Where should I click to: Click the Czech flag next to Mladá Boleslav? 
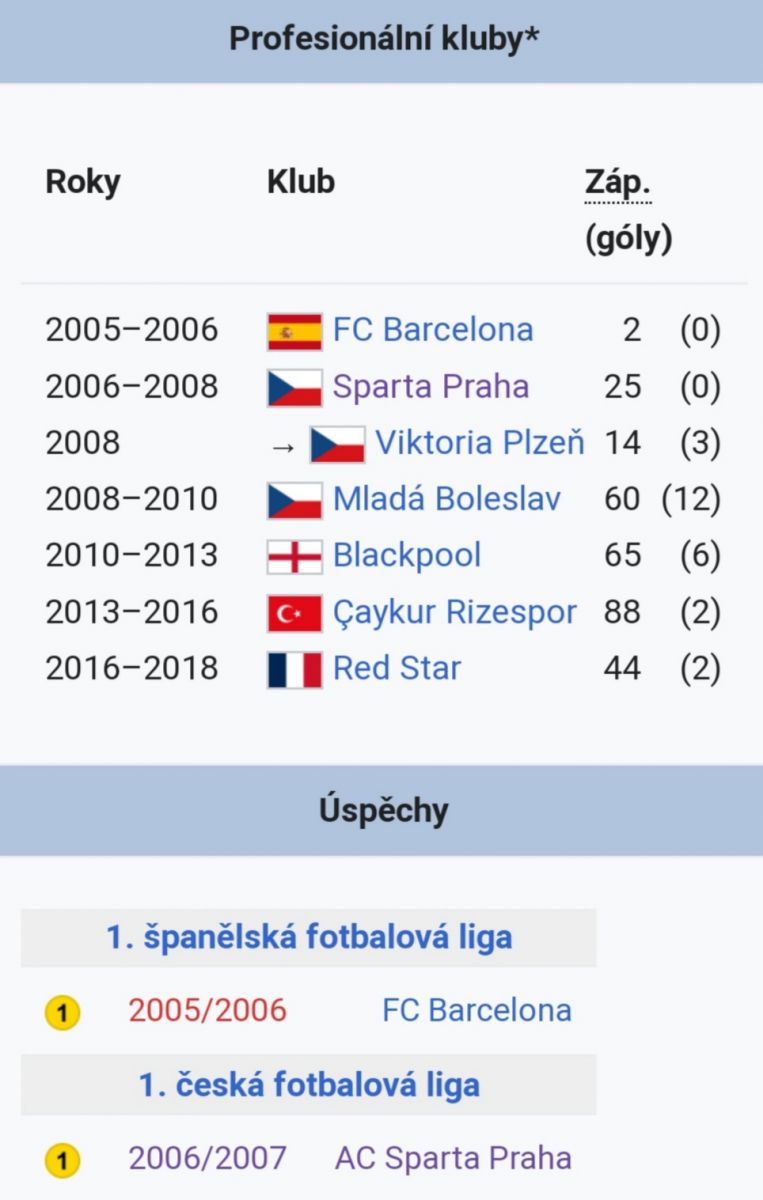point(295,499)
